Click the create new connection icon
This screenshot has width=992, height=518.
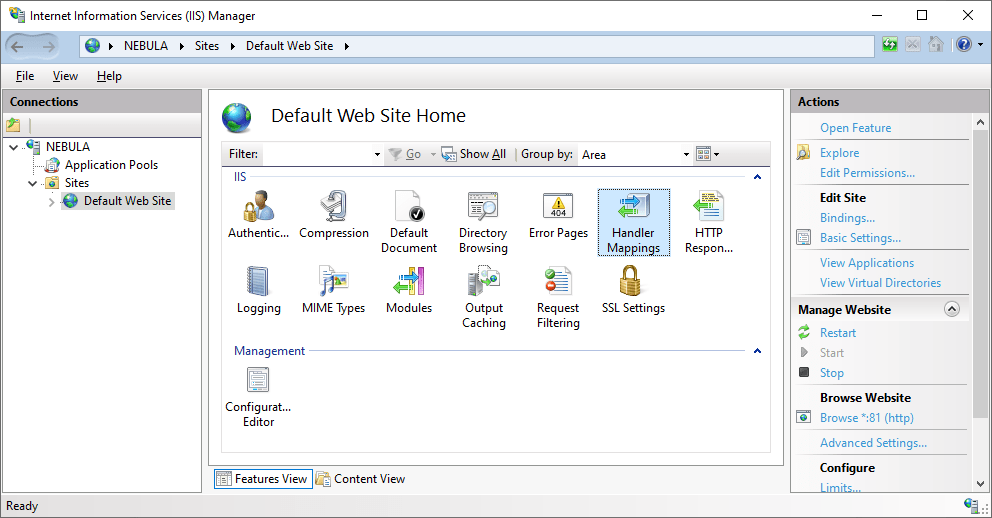point(13,125)
